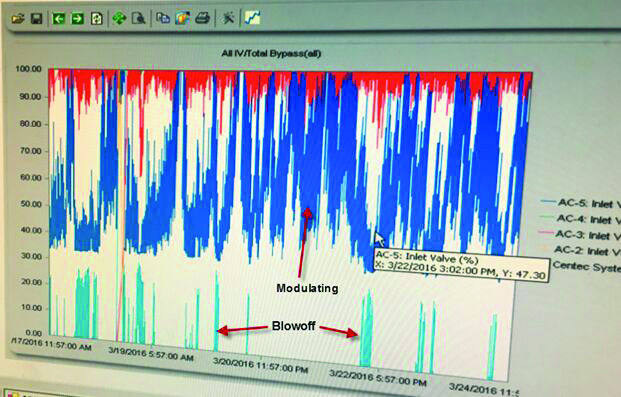Select the Centec System legend entry

[586, 266]
